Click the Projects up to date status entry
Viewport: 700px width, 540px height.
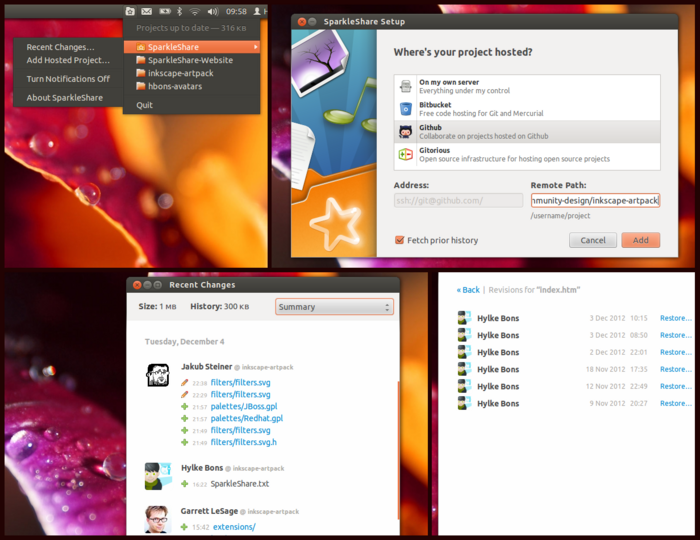pos(191,28)
